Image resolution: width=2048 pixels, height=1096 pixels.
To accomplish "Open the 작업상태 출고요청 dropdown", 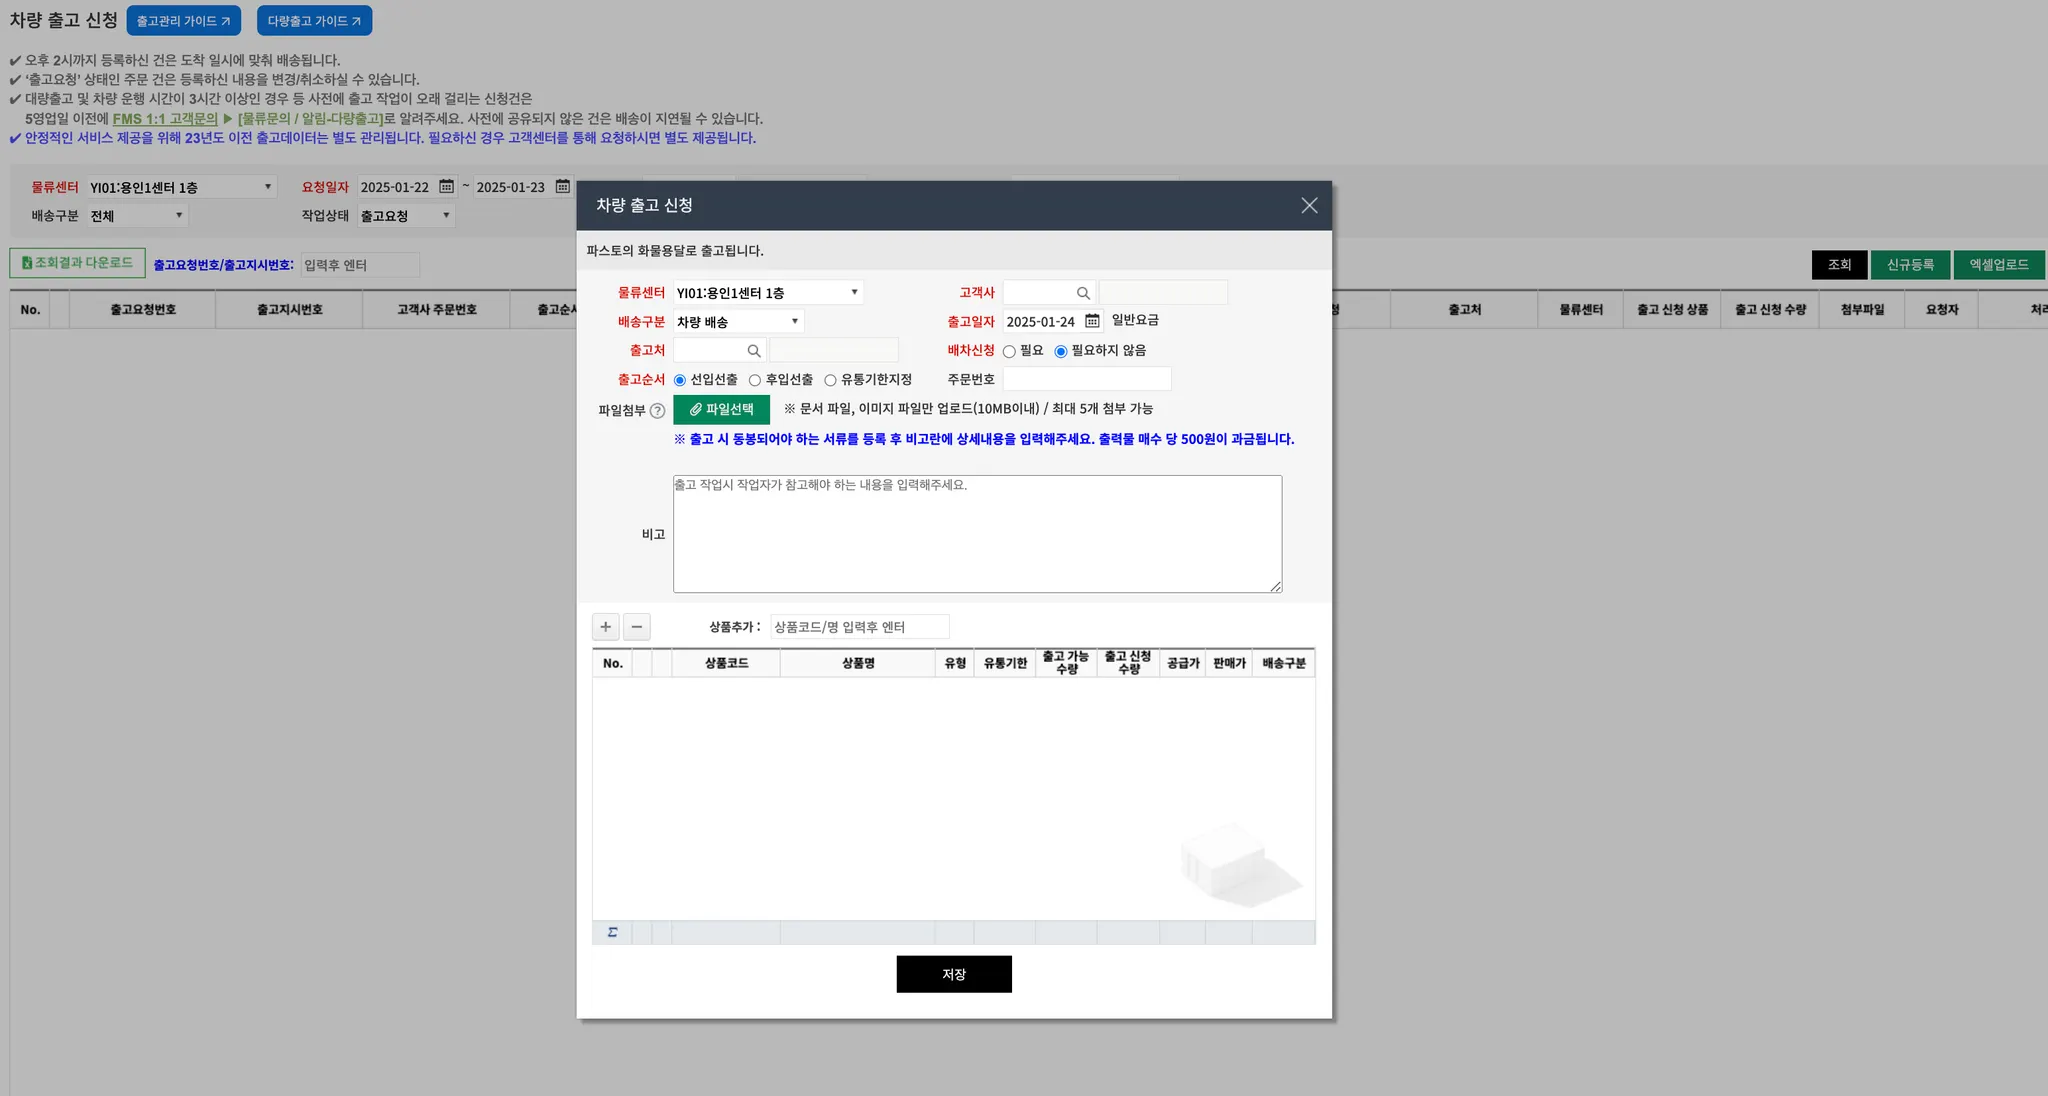I will pyautogui.click(x=406, y=216).
